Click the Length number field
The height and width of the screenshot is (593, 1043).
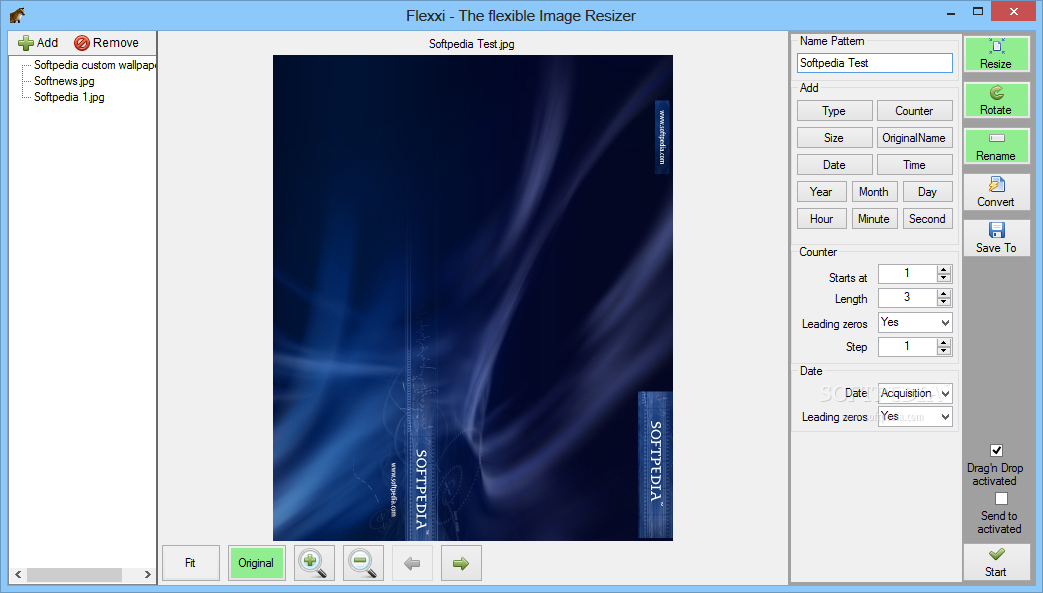907,297
